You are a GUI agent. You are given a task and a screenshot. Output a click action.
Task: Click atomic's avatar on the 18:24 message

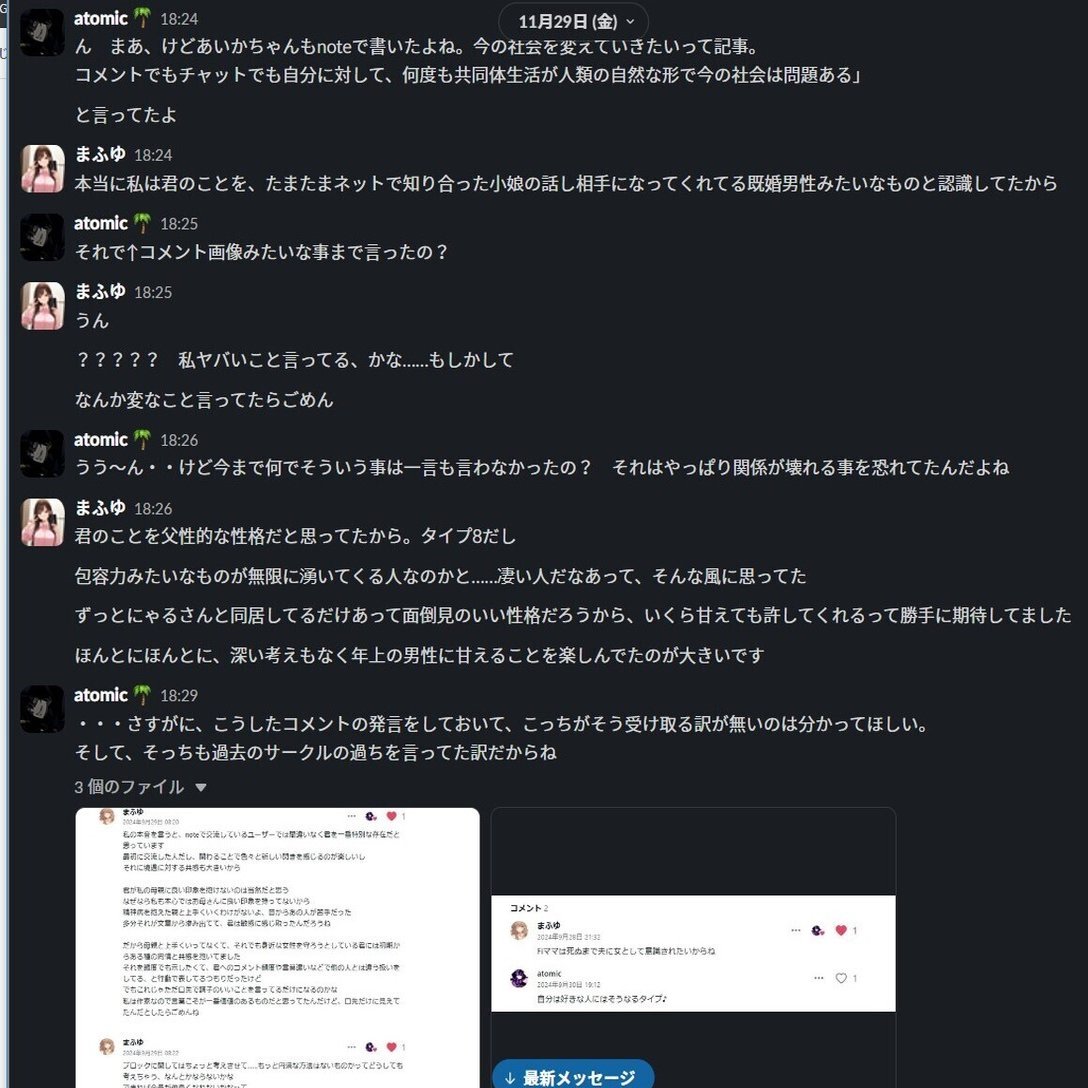click(x=42, y=33)
